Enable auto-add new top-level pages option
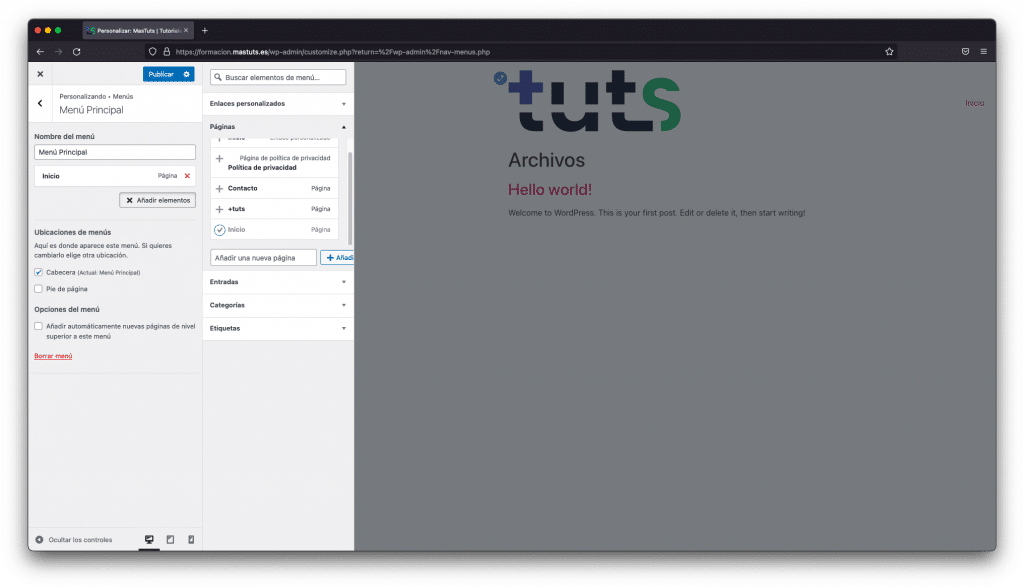The image size is (1024, 588). pos(38,326)
